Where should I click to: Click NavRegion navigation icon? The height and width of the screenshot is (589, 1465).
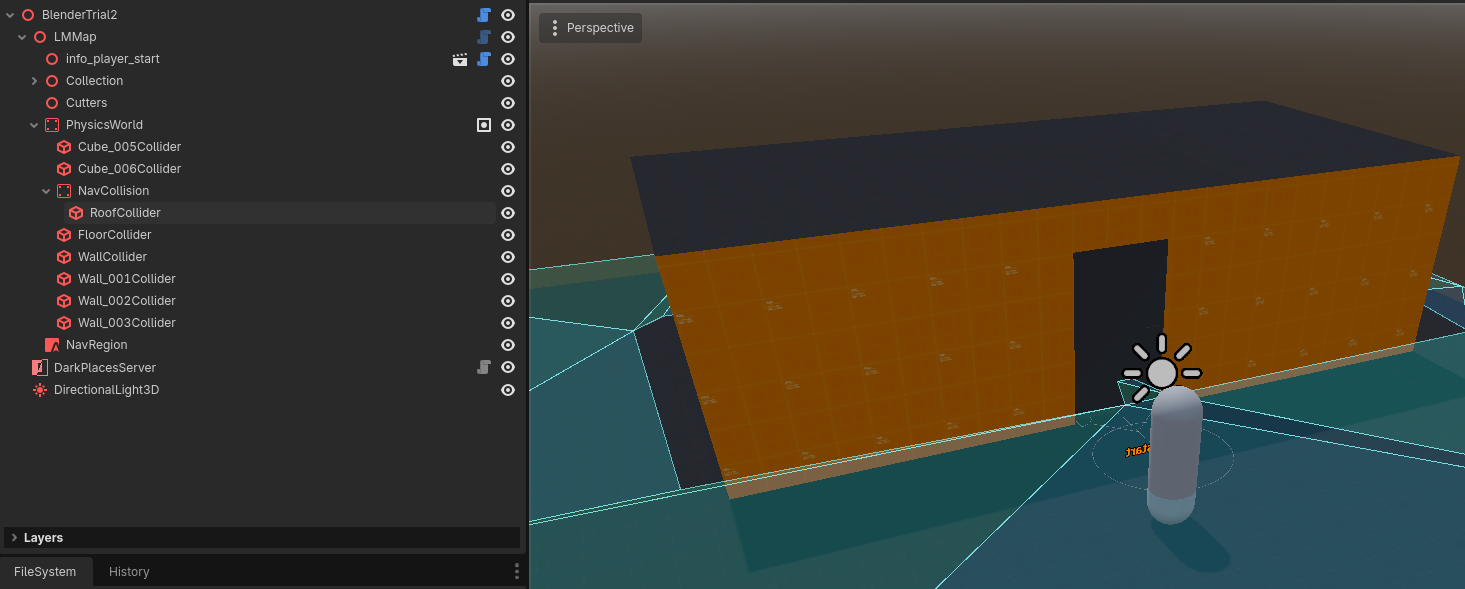[x=52, y=345]
